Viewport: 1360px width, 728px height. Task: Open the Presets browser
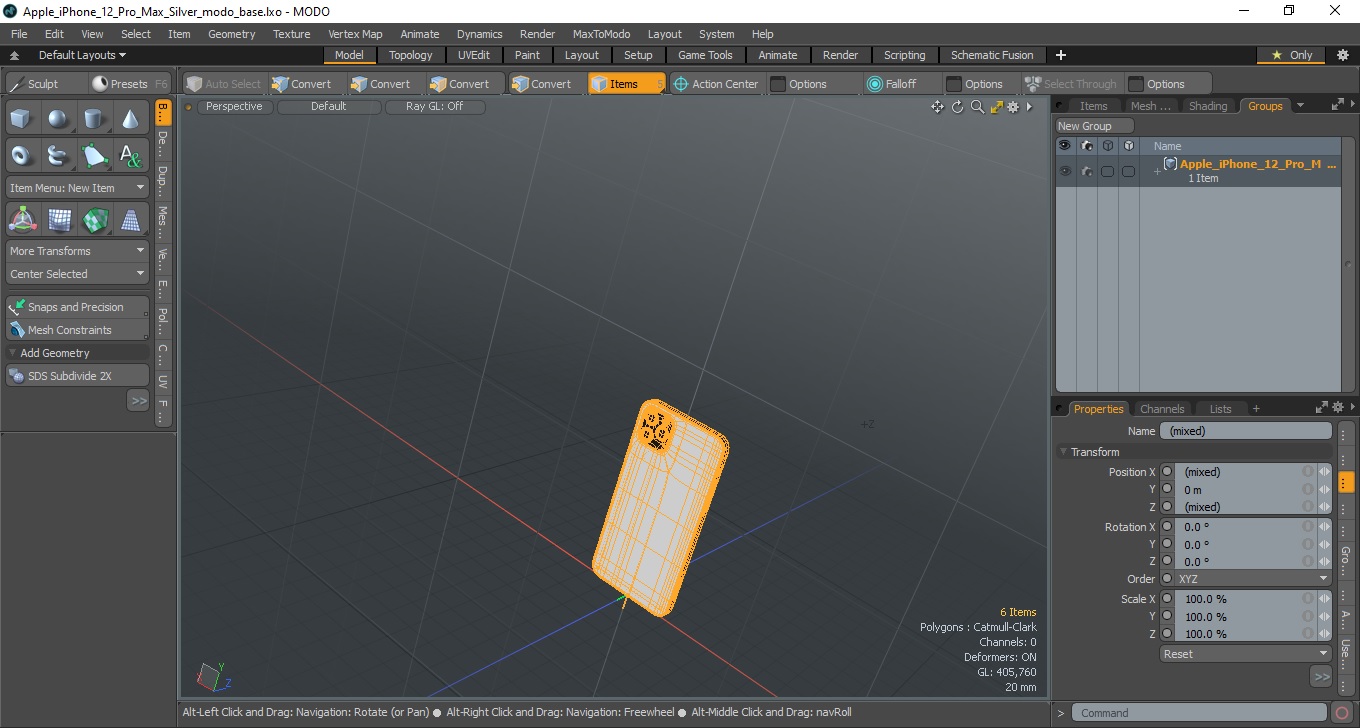point(129,84)
